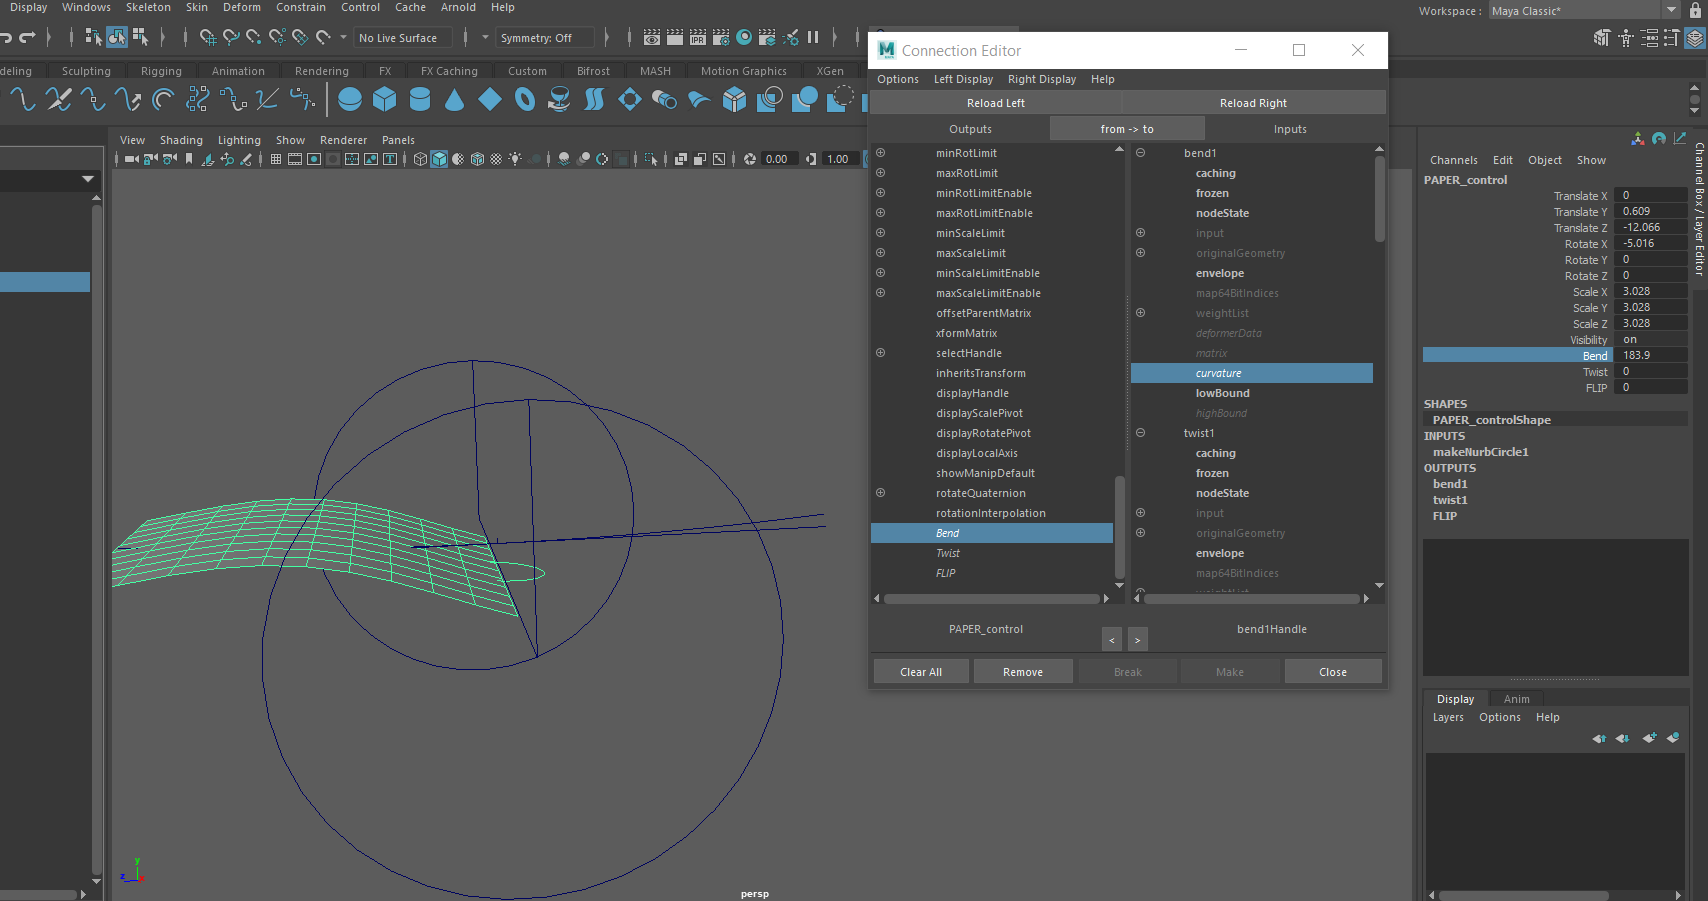This screenshot has width=1708, height=901.
Task: Click the Clear All button
Action: coord(920,671)
